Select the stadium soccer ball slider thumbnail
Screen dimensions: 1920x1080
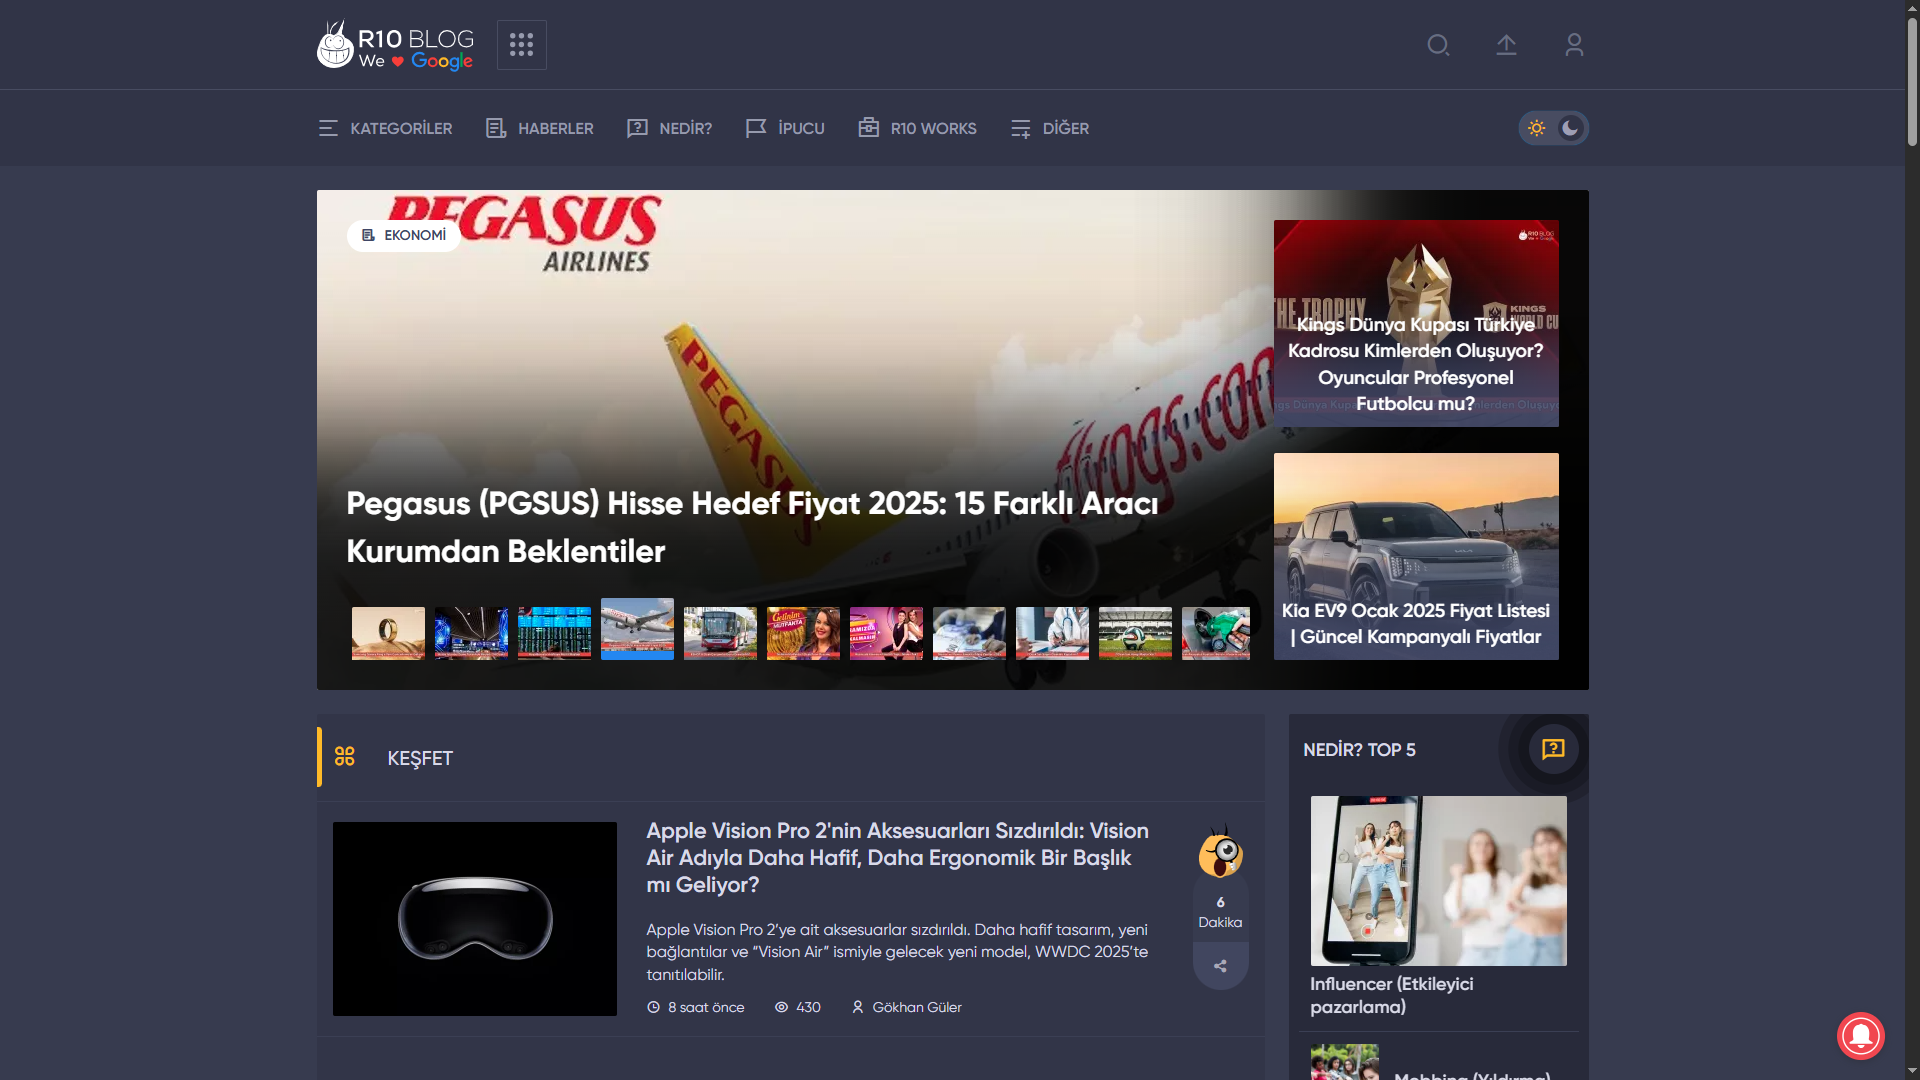(1135, 633)
